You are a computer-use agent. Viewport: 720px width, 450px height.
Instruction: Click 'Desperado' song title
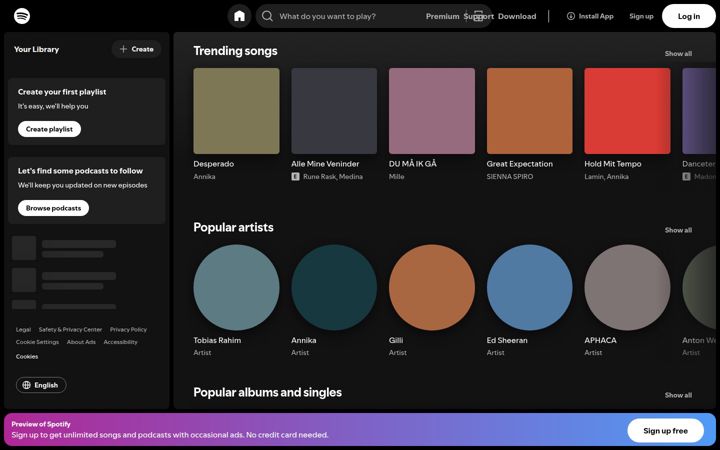coord(214,164)
